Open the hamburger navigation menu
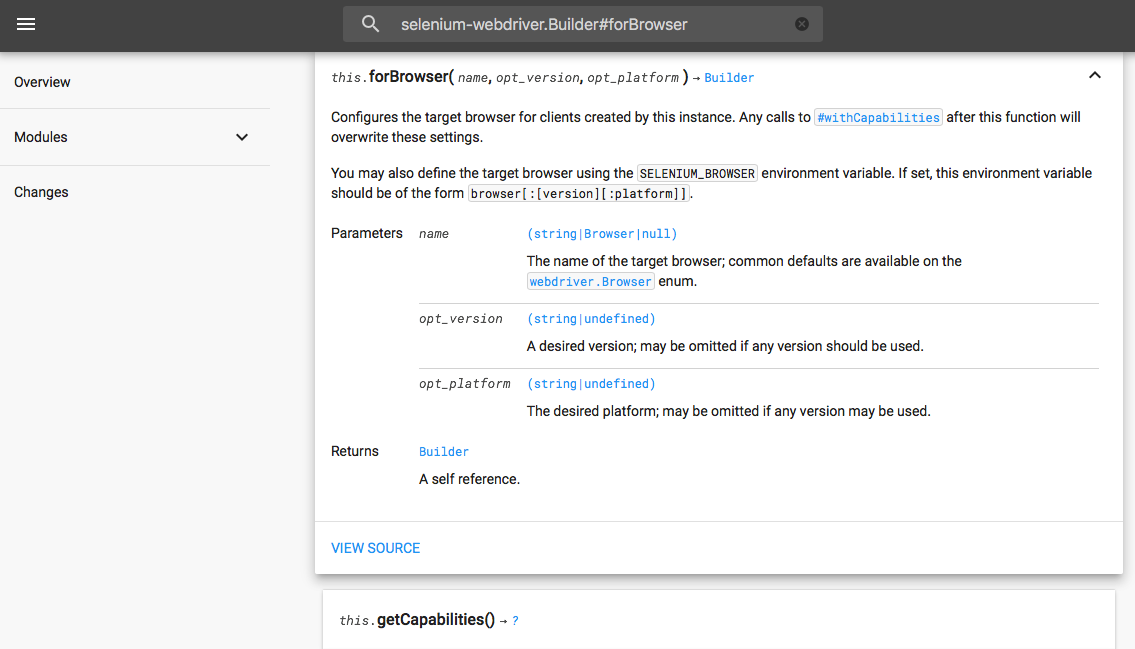The height and width of the screenshot is (649, 1135). click(26, 24)
